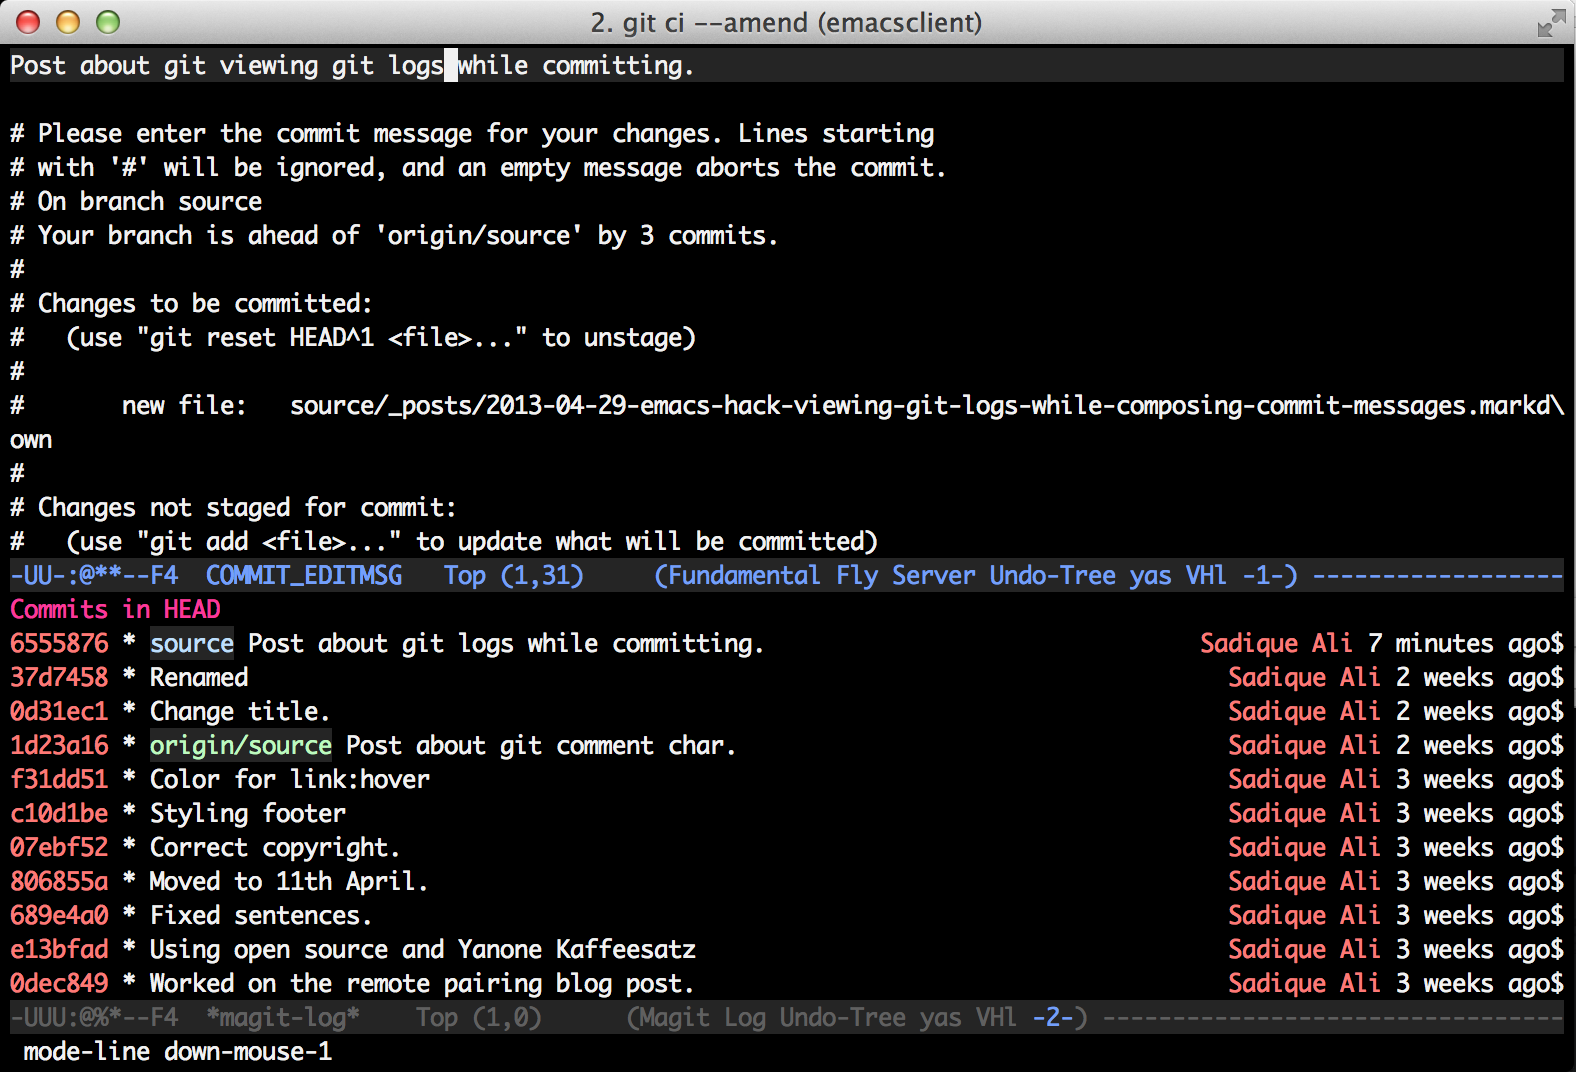Click '-UUU:@%*--F4' status in lower mode line
This screenshot has height=1072, width=1576.
tap(94, 1017)
